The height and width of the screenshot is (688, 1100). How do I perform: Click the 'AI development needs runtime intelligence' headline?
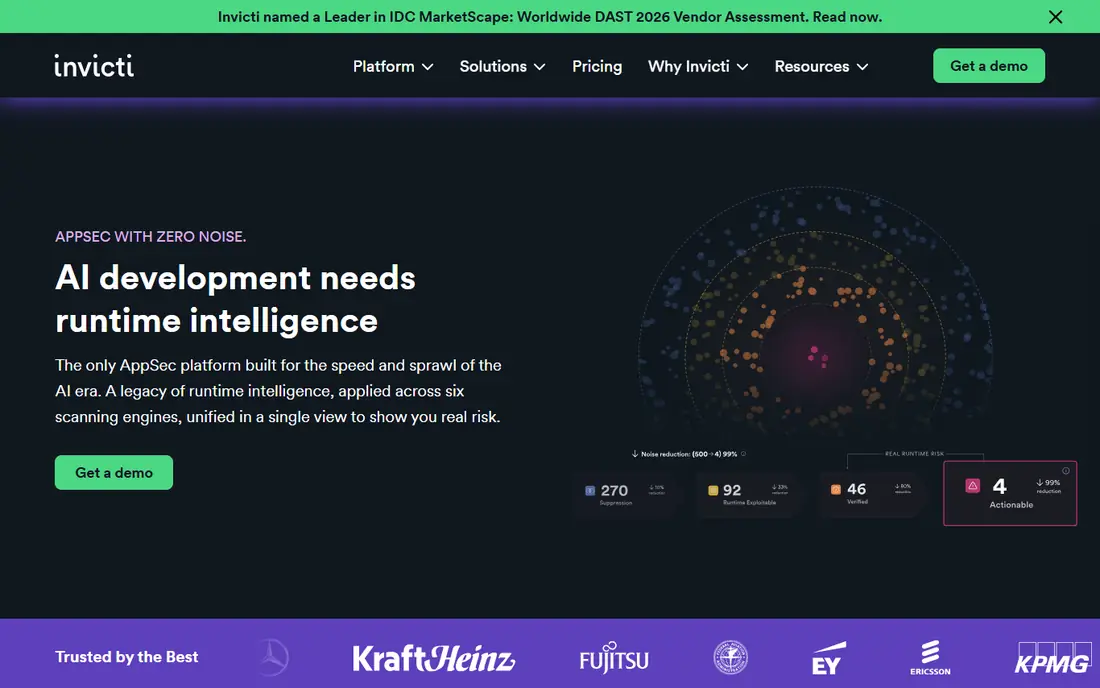coord(235,299)
